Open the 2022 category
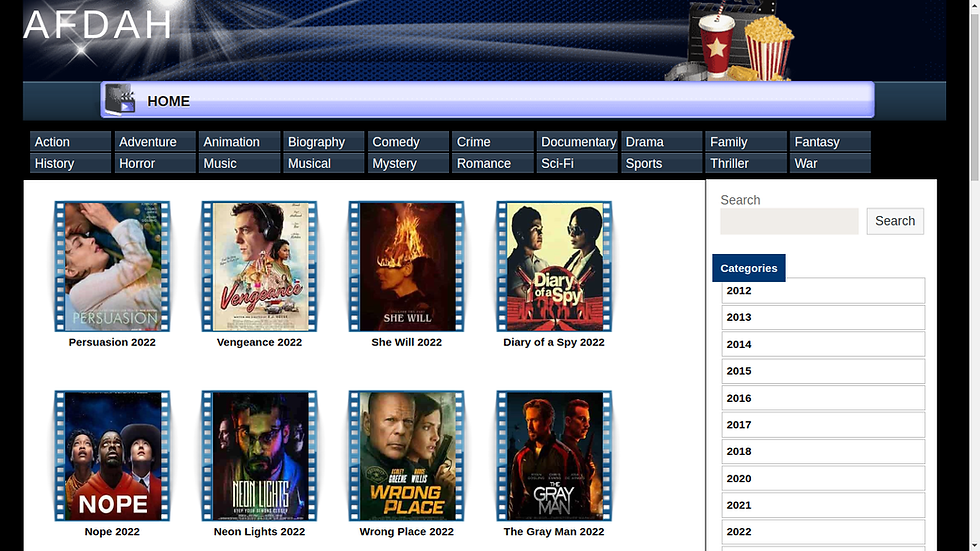The width and height of the screenshot is (980, 551). [x=823, y=532]
